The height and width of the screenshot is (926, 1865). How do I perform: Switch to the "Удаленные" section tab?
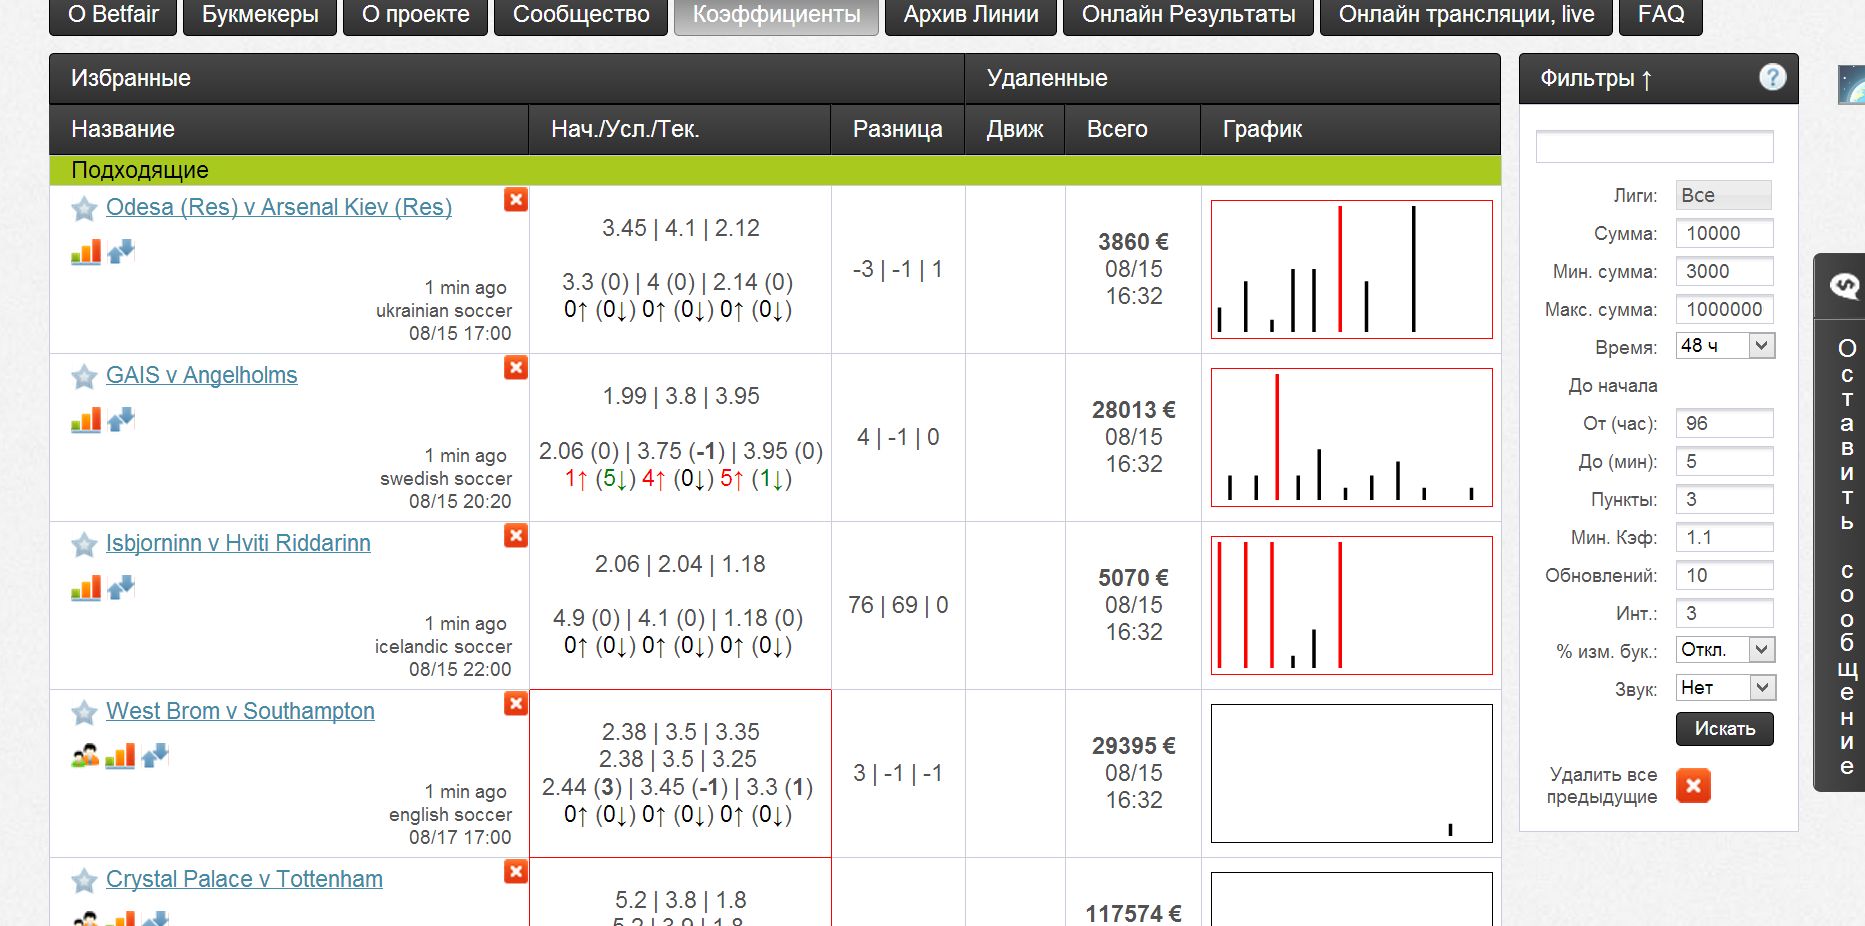[1232, 78]
